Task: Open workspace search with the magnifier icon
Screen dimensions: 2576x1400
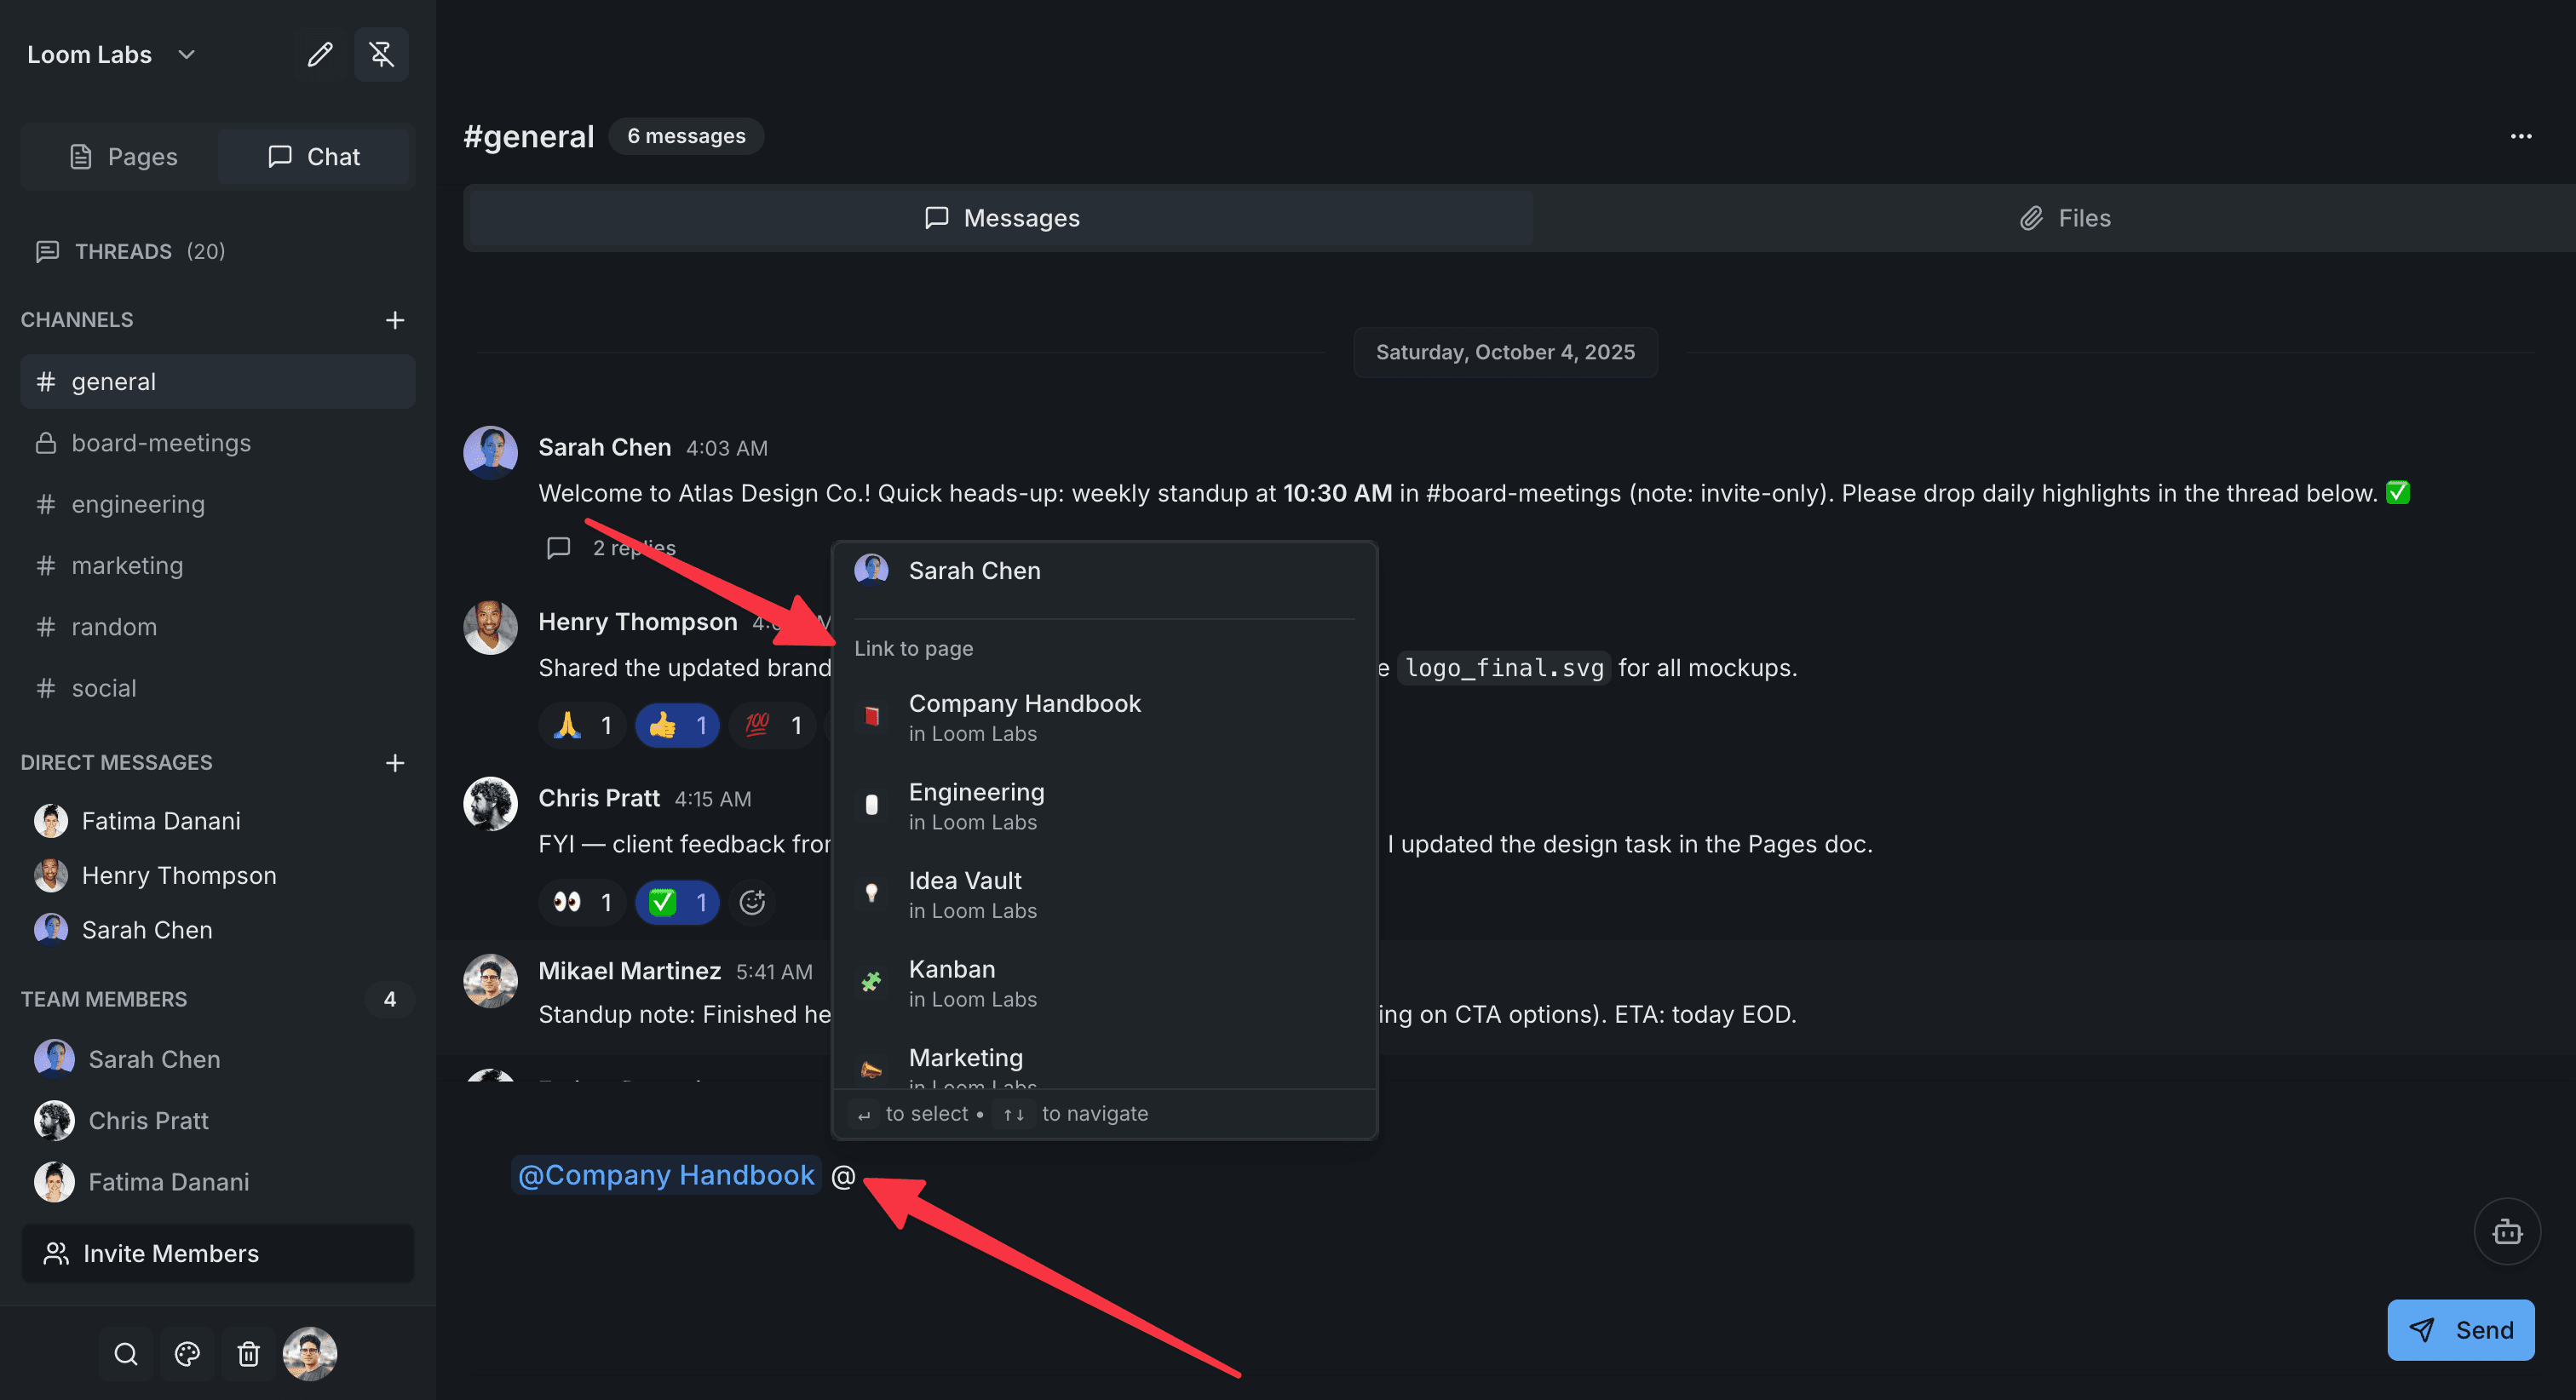Action: coord(125,1353)
